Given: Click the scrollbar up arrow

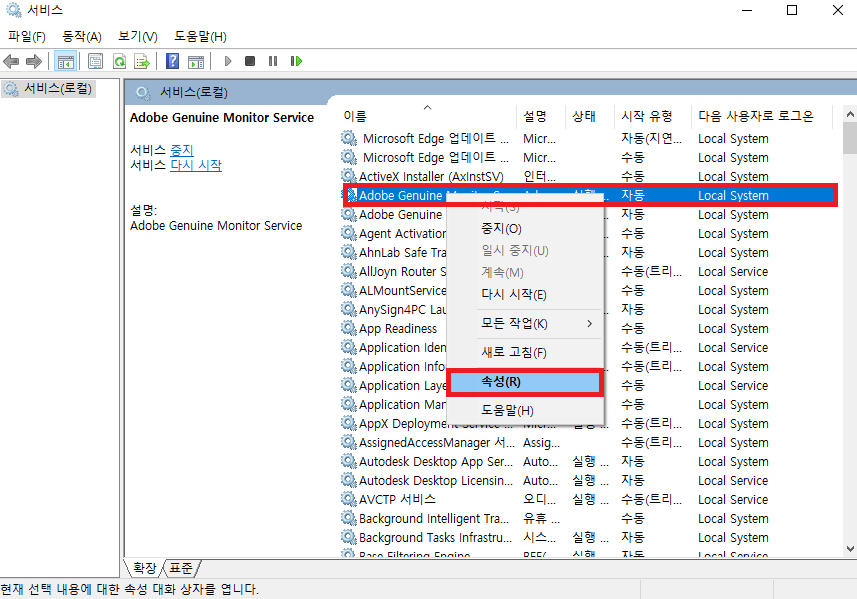Looking at the screenshot, I should pos(850,114).
